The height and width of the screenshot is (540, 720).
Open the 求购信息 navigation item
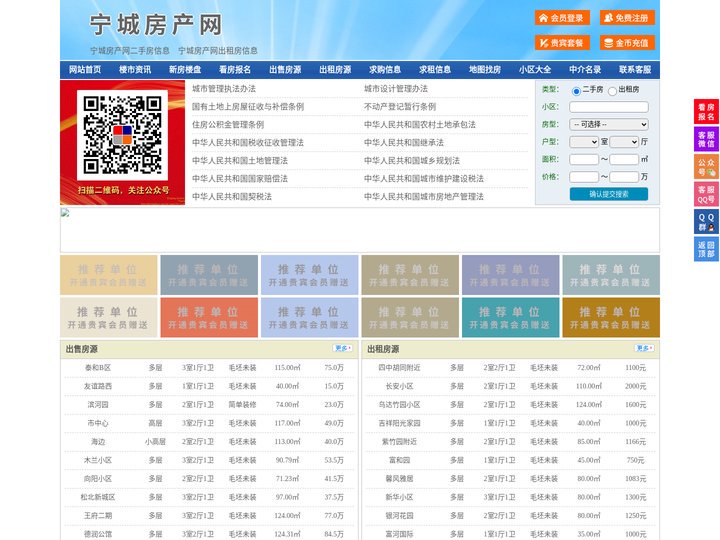click(x=385, y=70)
